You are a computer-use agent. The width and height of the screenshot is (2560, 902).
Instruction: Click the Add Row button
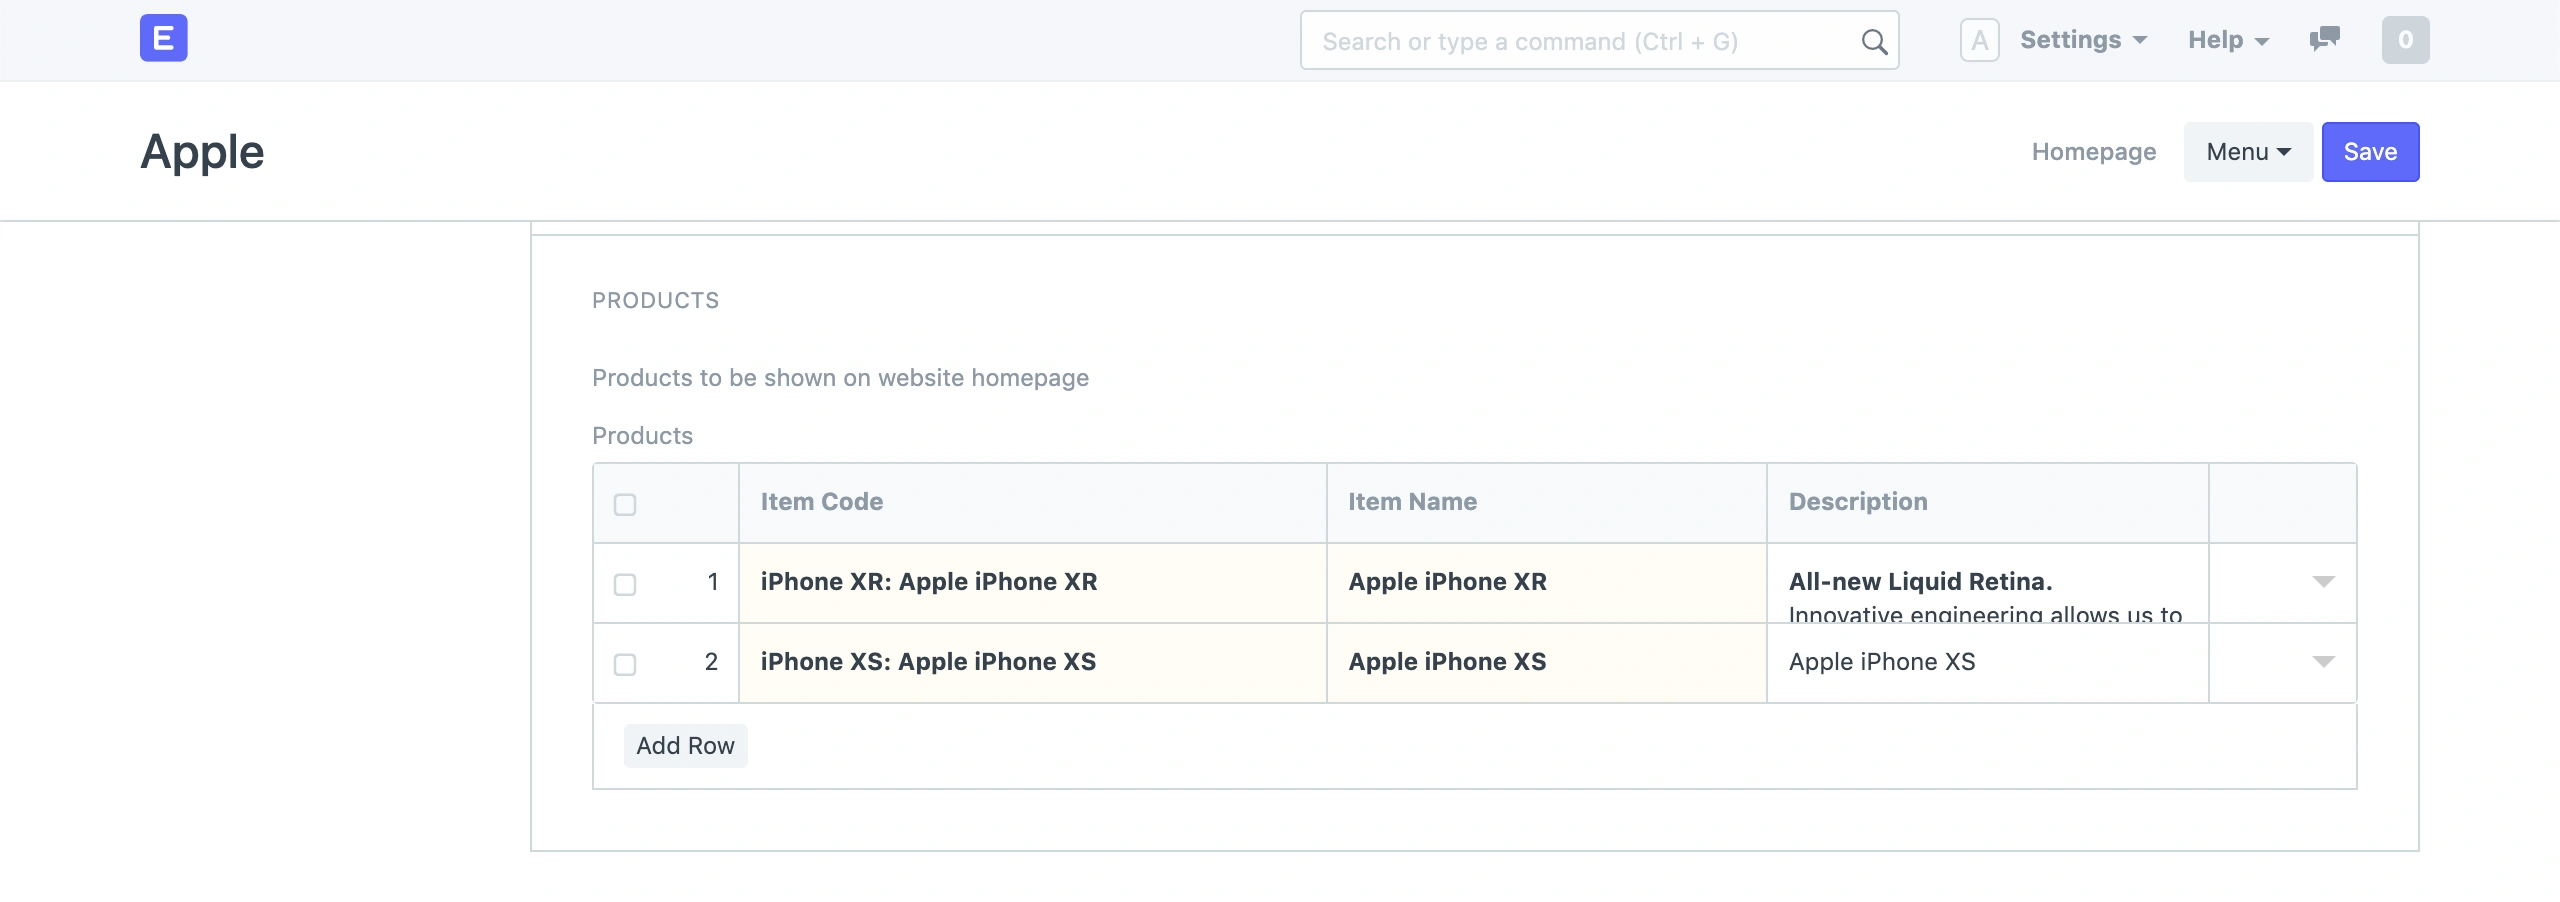tap(685, 745)
